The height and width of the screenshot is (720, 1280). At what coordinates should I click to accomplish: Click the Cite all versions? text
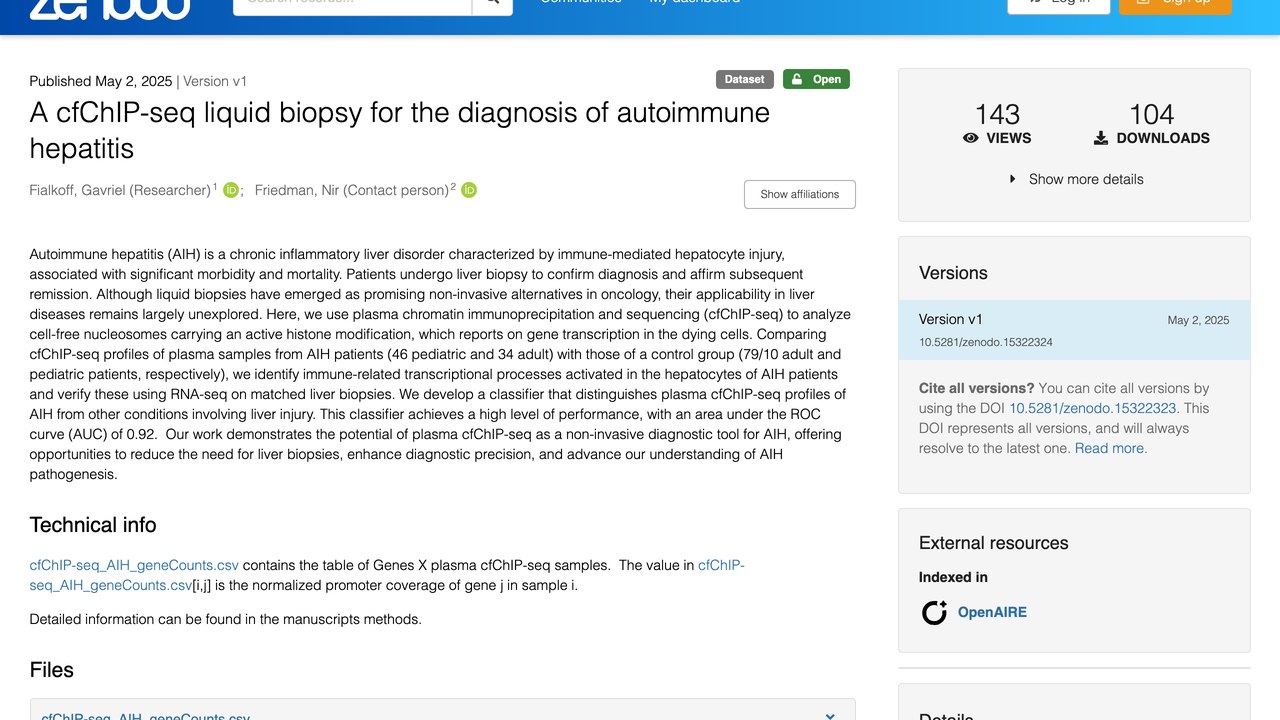(976, 388)
